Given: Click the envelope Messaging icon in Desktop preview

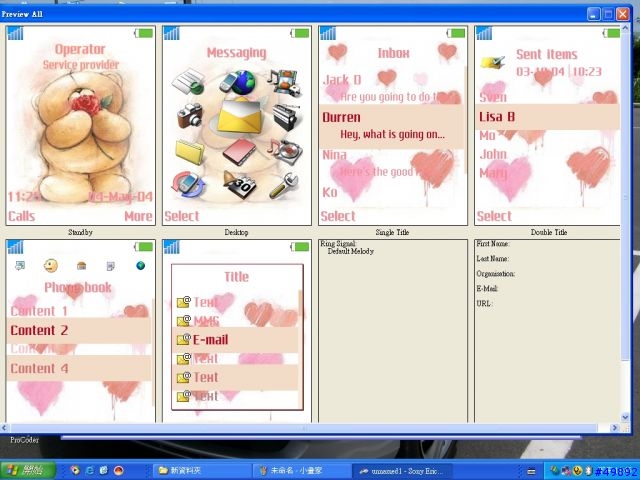Looking at the screenshot, I should 239,116.
